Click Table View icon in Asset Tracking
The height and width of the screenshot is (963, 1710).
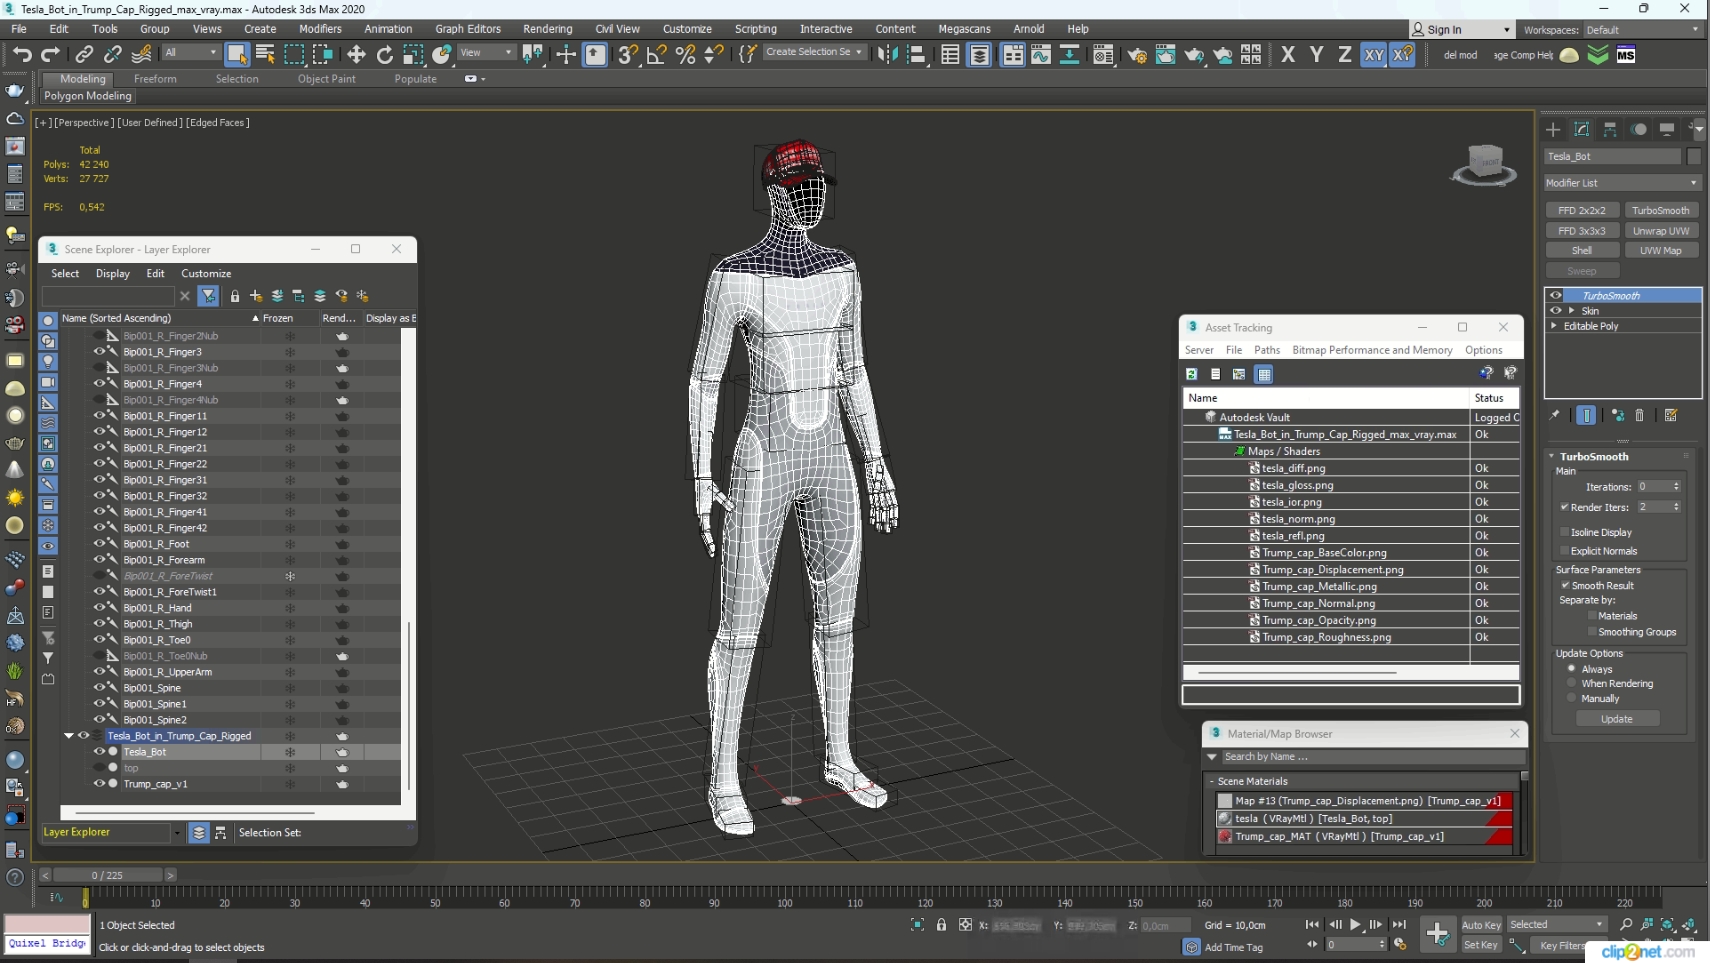click(x=1264, y=374)
